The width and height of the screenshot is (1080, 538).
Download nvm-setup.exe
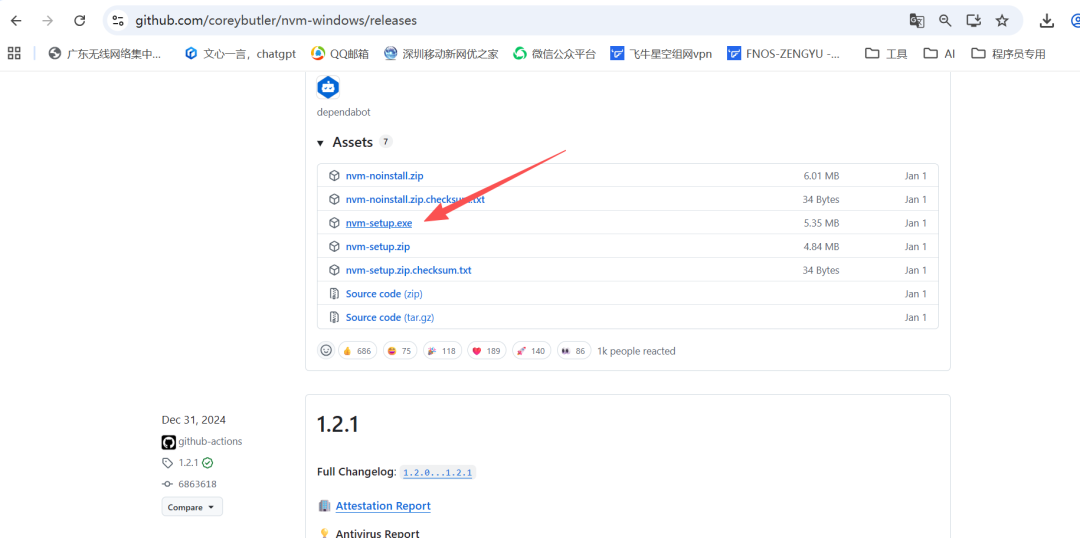click(379, 223)
